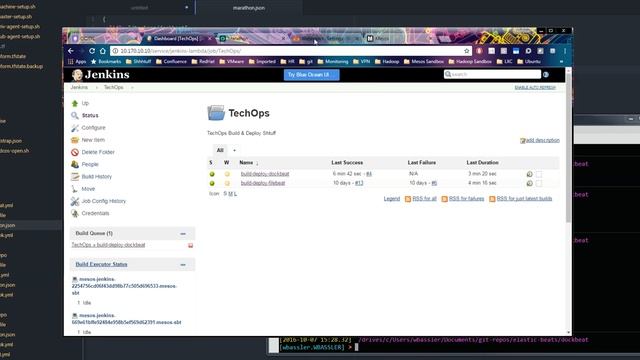The width and height of the screenshot is (640, 360).
Task: Click the green Up arrow icon
Action: tap(75, 103)
